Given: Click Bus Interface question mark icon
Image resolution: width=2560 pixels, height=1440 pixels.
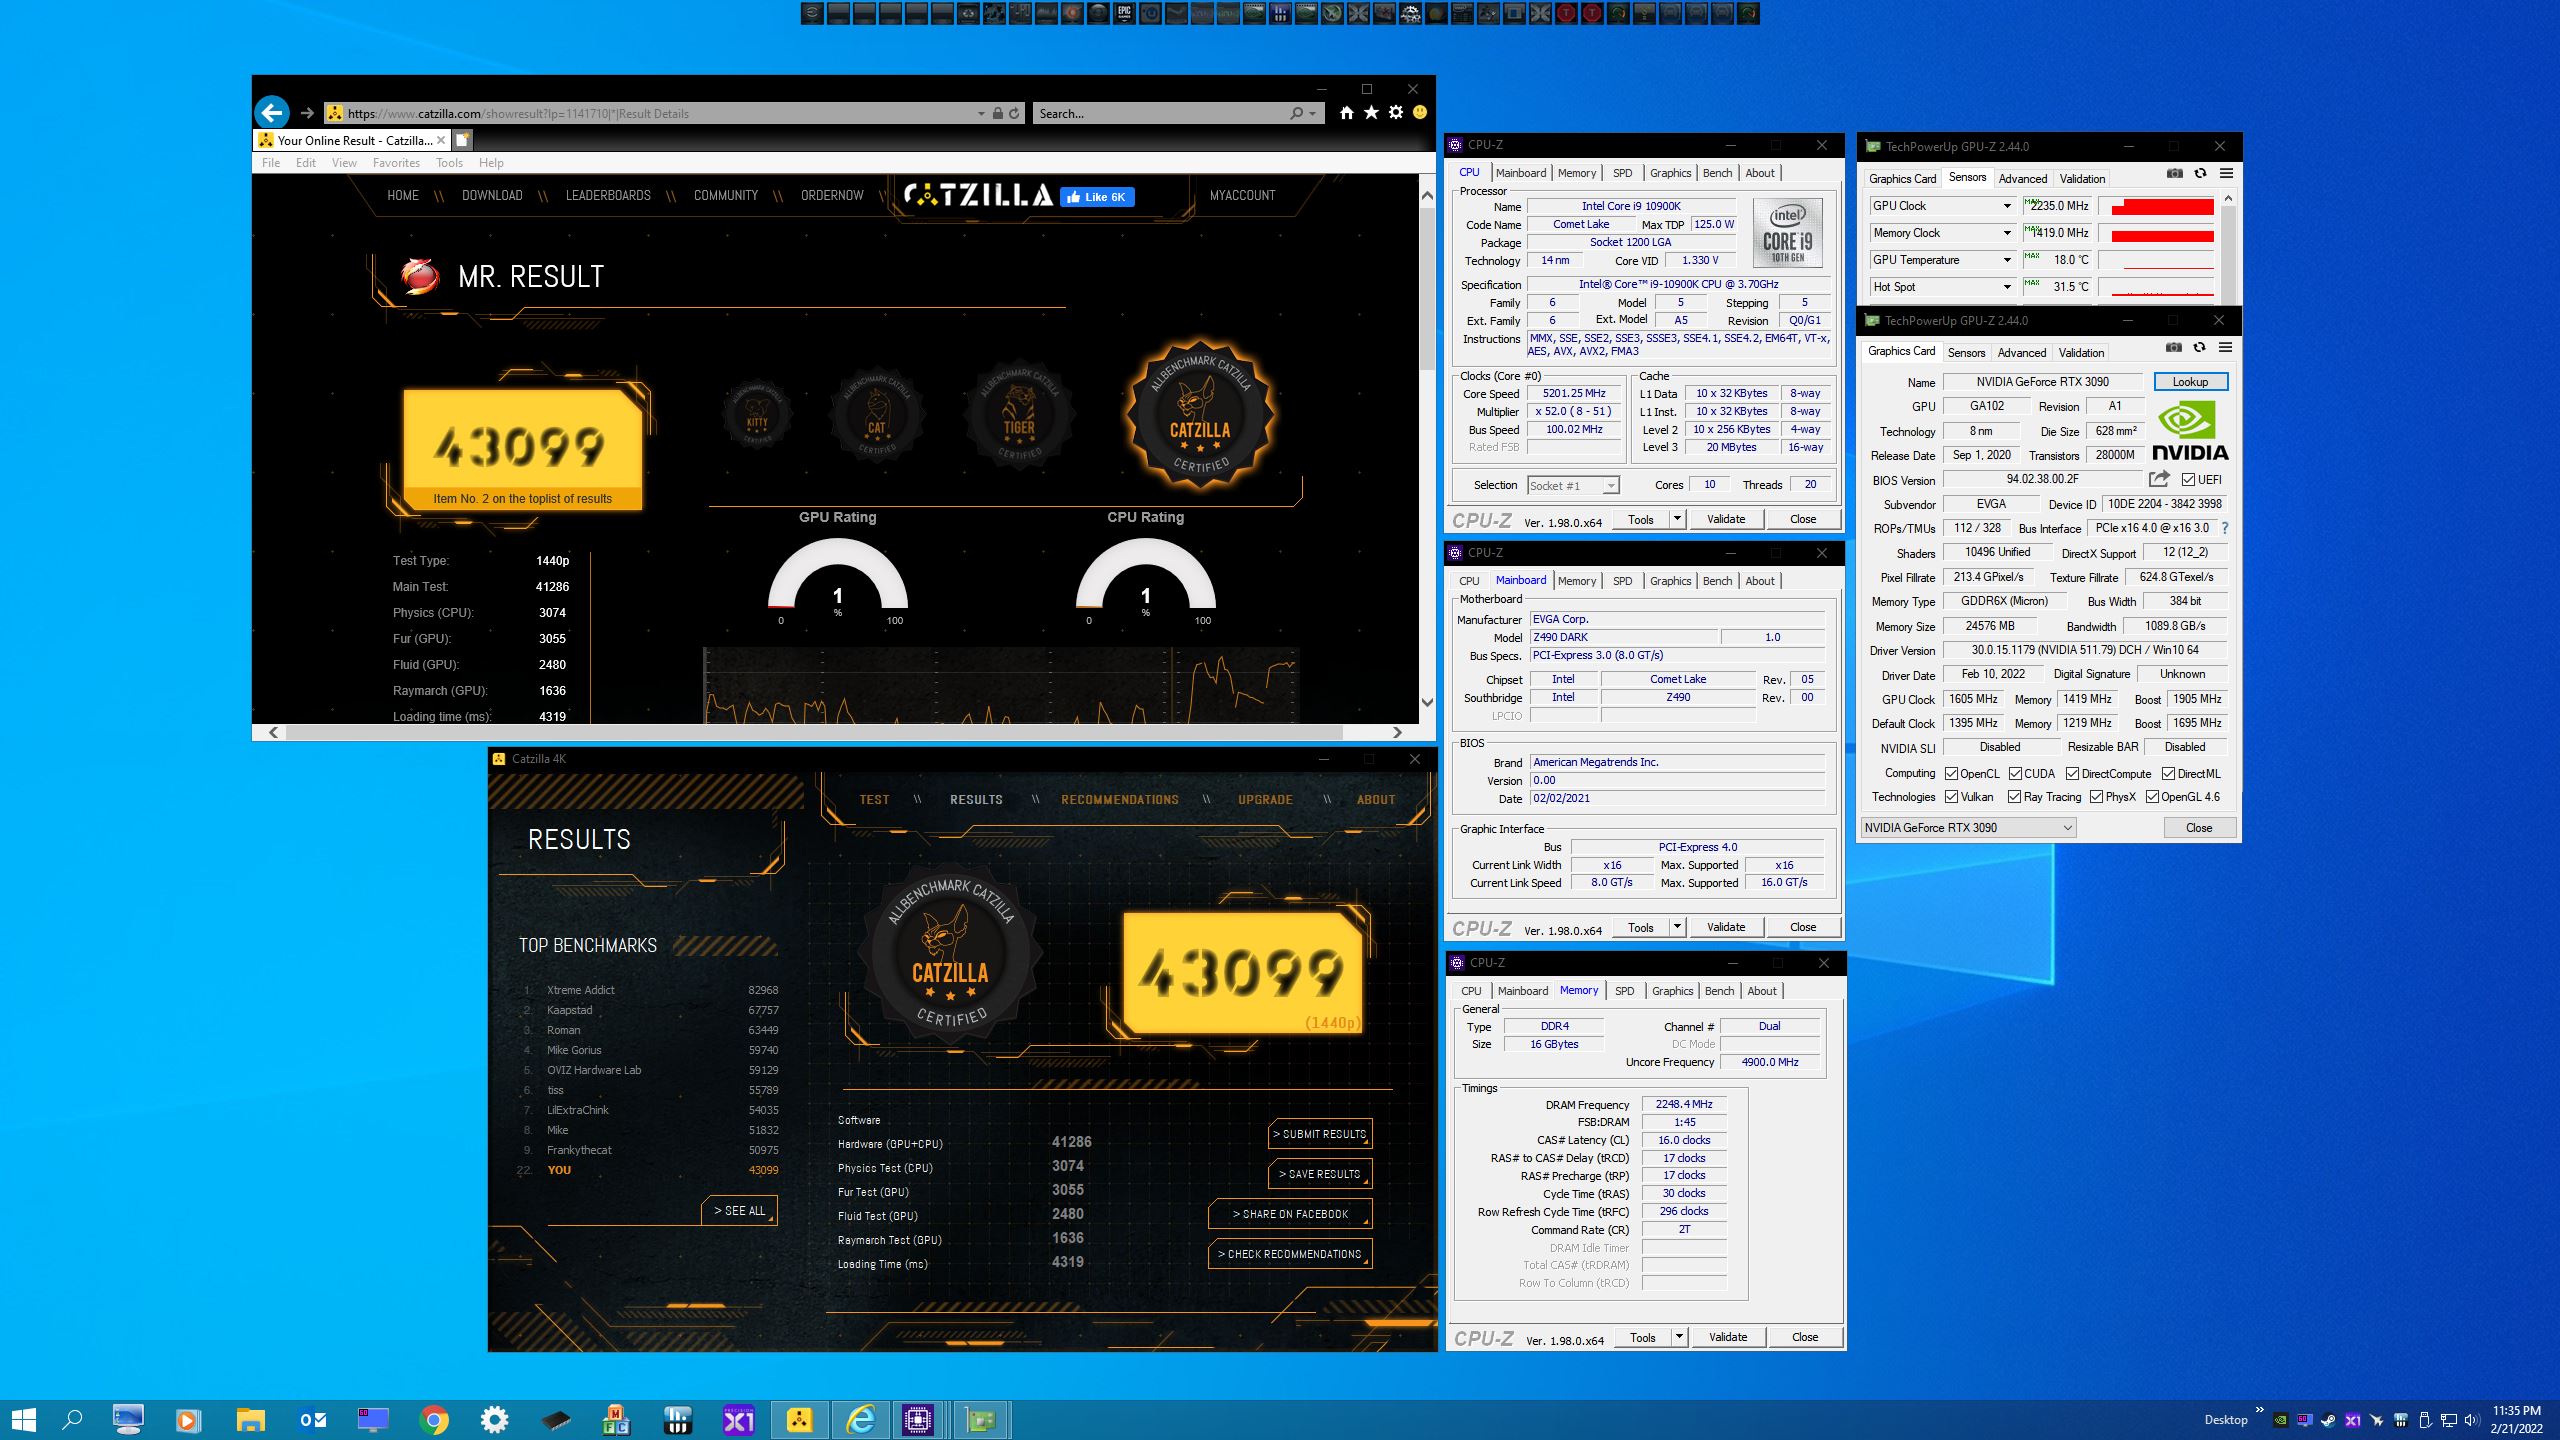Looking at the screenshot, I should coord(2225,528).
